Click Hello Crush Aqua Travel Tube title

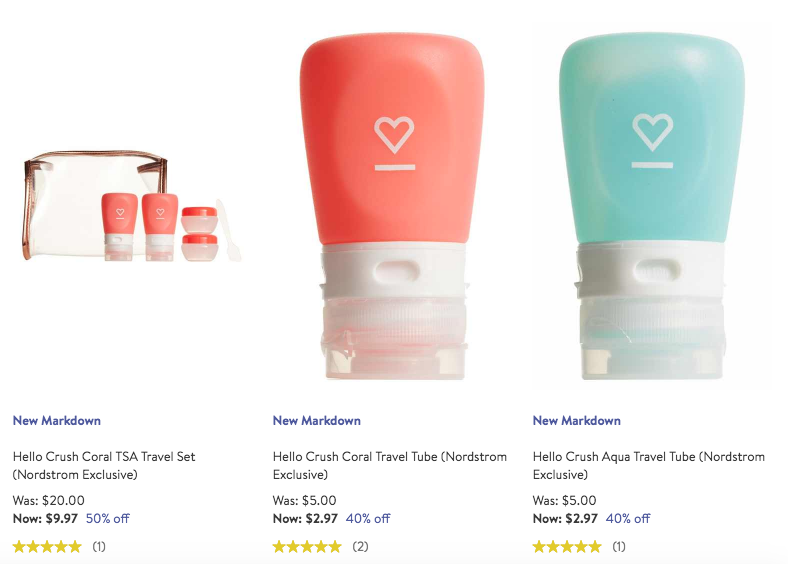pos(649,465)
